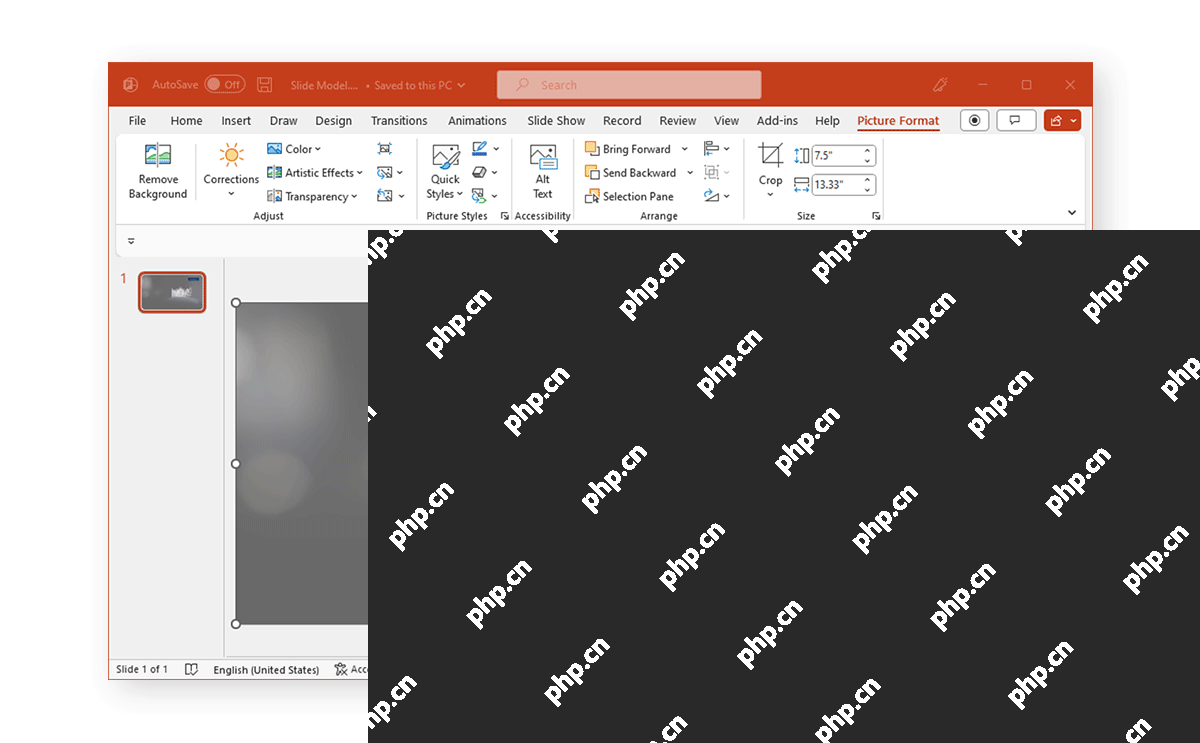Click English (United States) language status

tap(266, 670)
